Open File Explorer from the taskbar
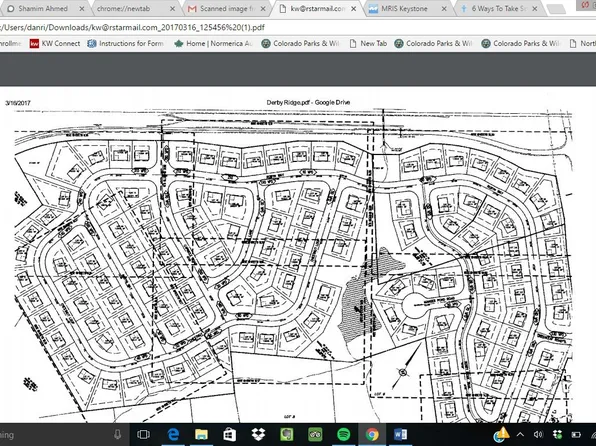Screen dimensions: 596x446 (x=201, y=434)
